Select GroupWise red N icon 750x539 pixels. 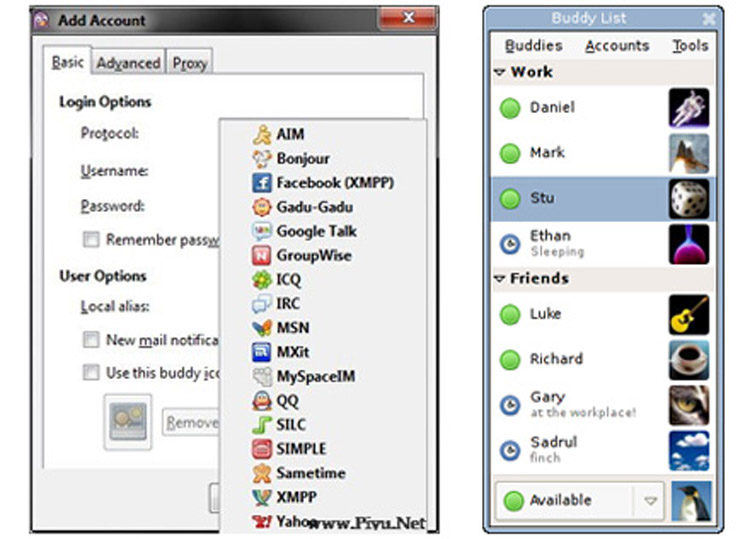262,255
